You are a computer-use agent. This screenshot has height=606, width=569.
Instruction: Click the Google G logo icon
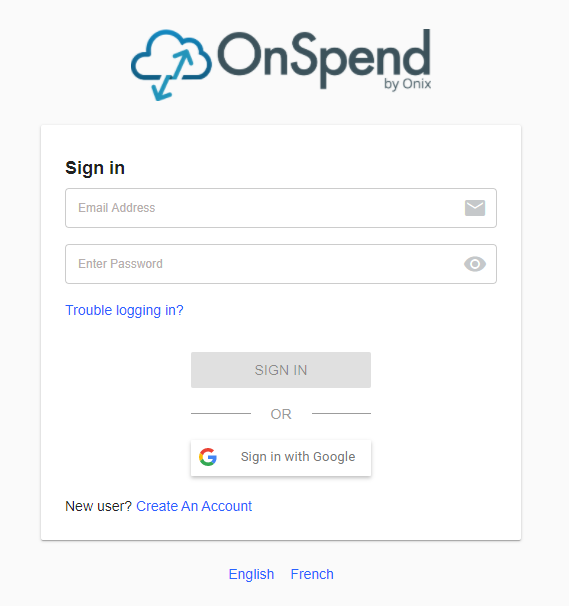click(208, 457)
